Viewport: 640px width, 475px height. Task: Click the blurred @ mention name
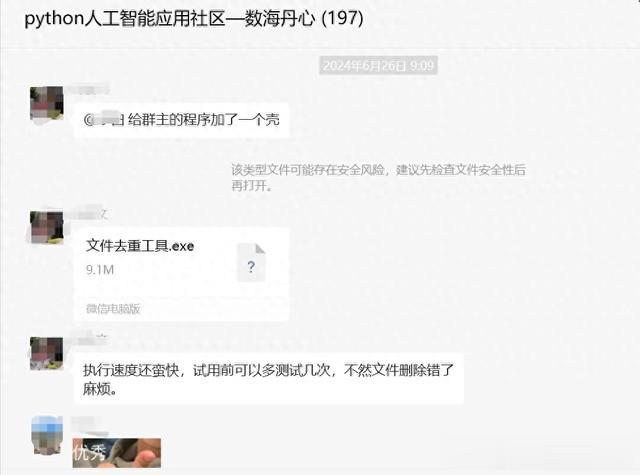pyautogui.click(x=104, y=120)
